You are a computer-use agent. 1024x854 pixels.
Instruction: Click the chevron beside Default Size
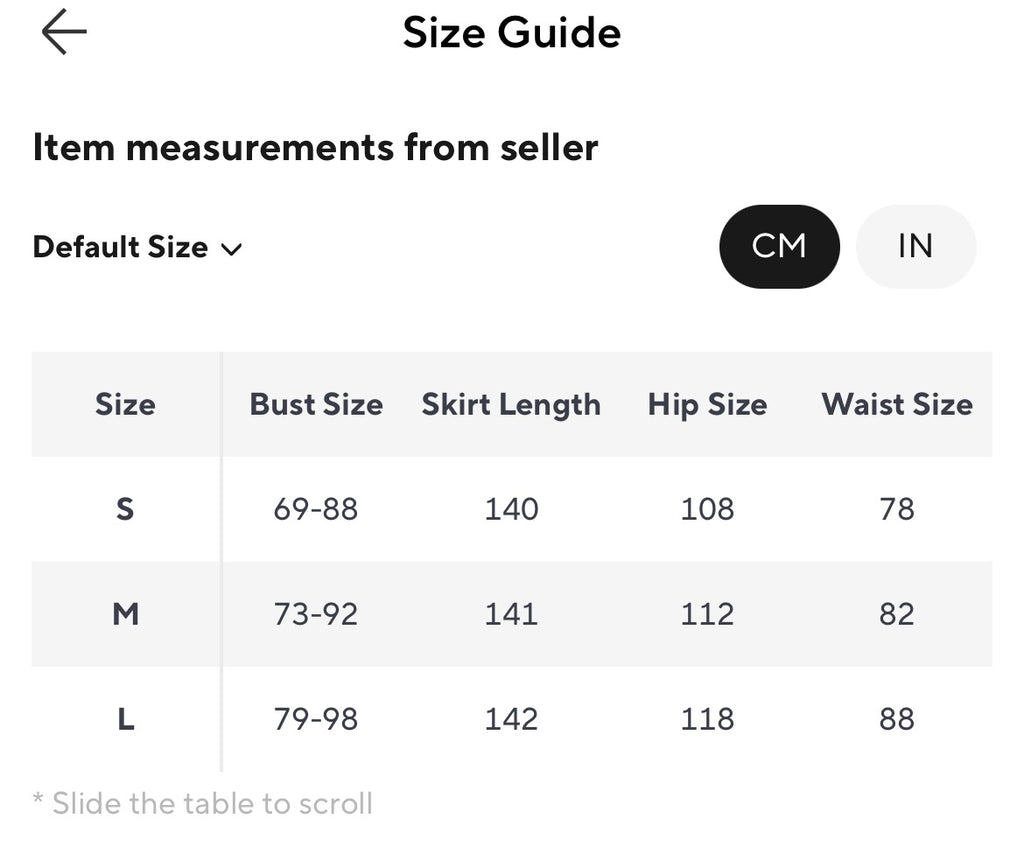(x=231, y=249)
